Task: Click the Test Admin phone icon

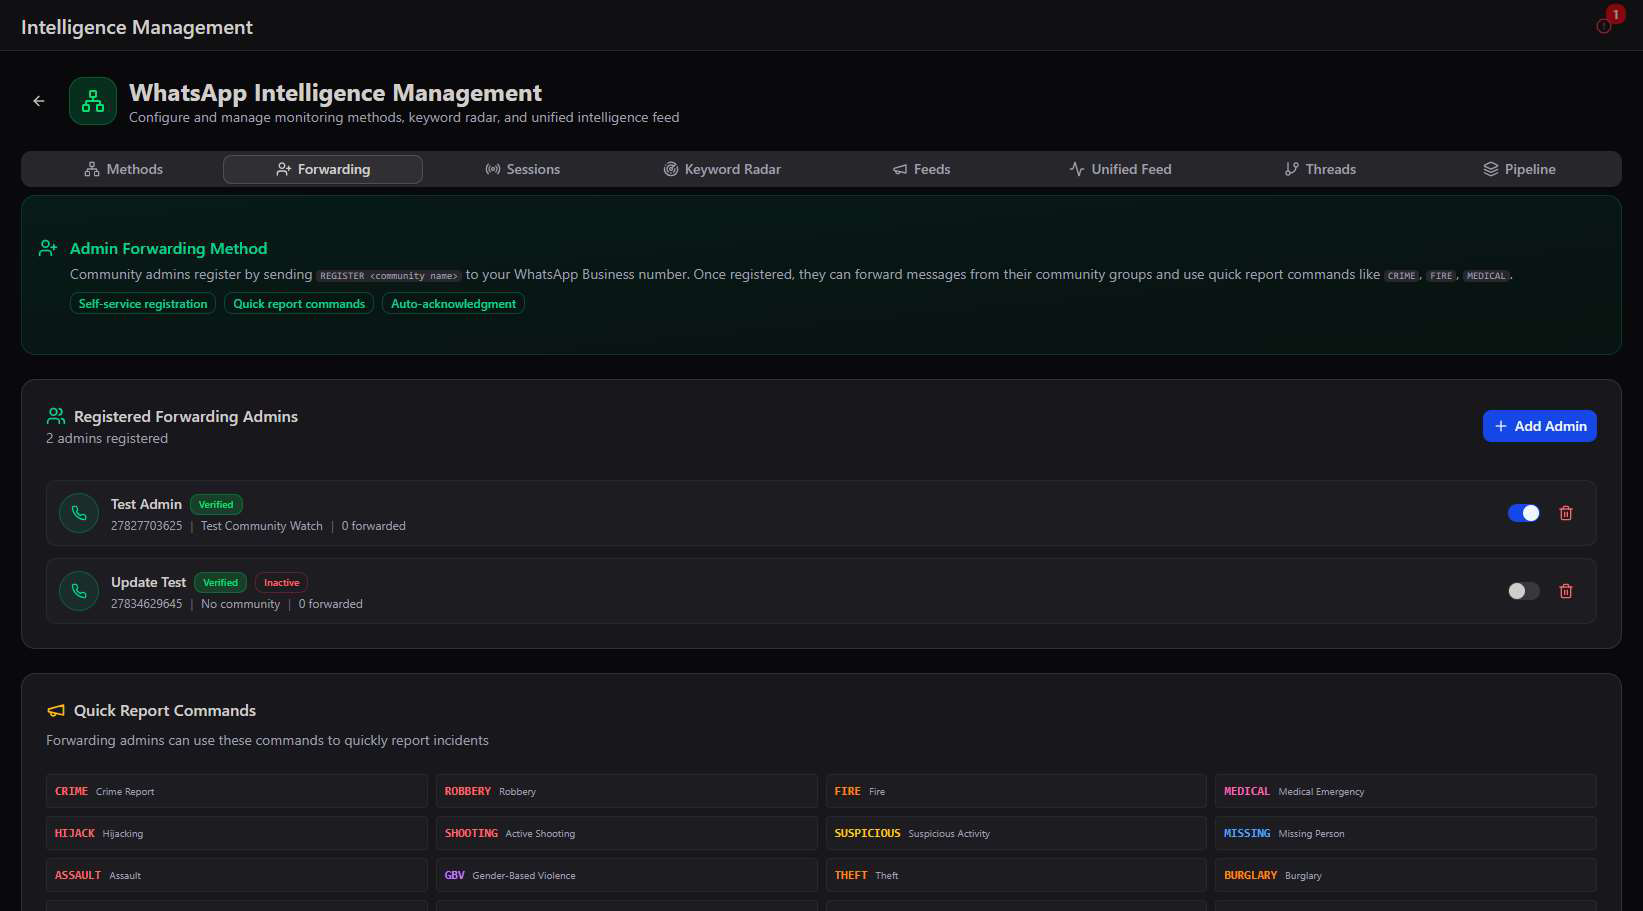Action: click(x=79, y=513)
